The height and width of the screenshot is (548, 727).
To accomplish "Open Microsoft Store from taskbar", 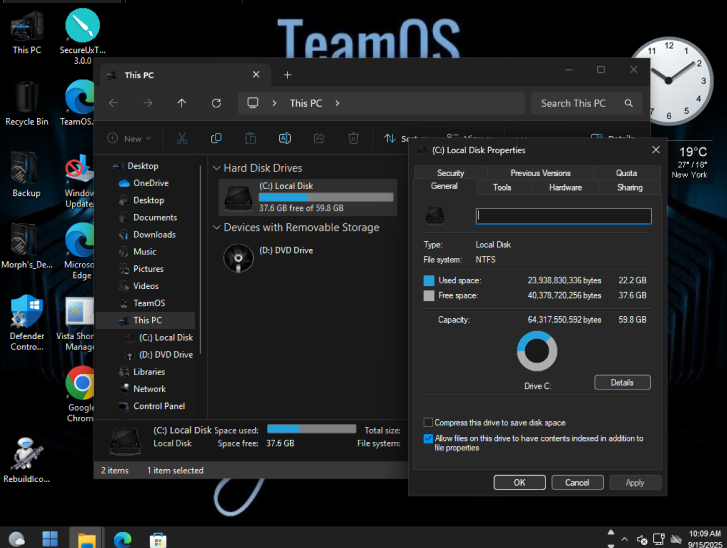I will click(x=158, y=540).
